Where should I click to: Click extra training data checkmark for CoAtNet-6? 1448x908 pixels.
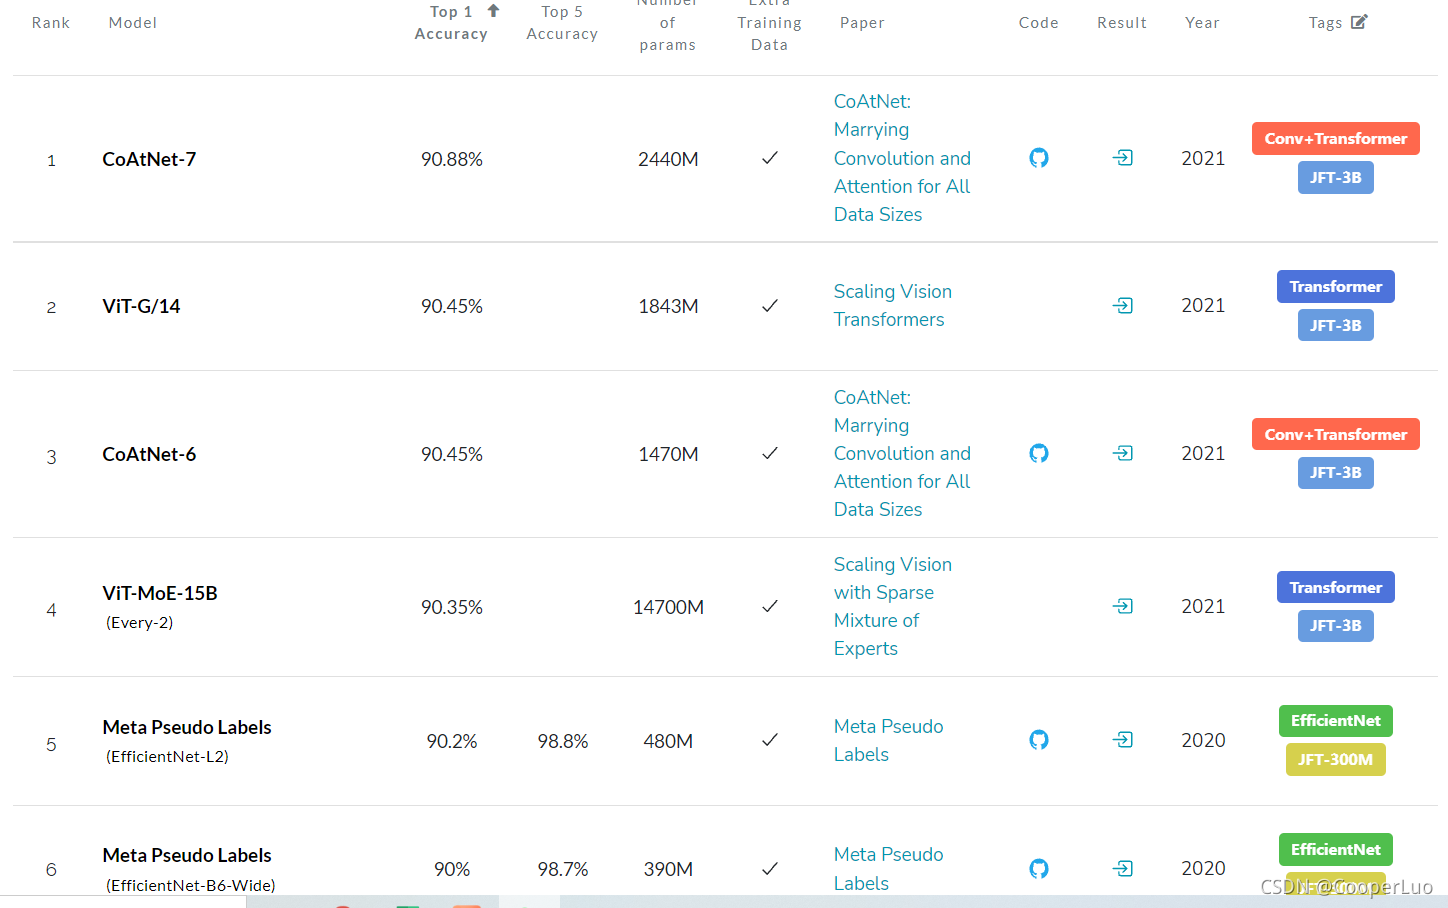click(x=770, y=453)
